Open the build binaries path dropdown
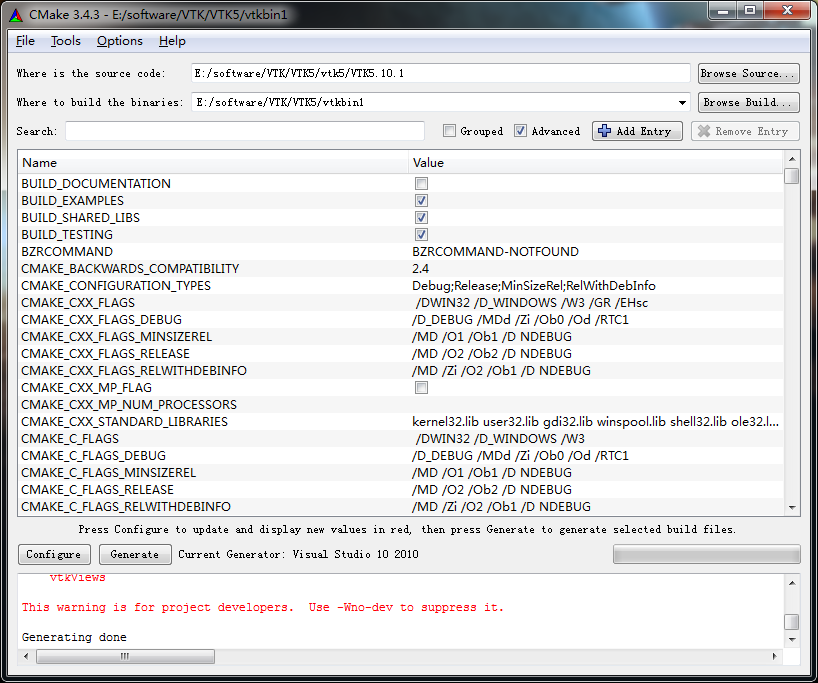Viewport: 818px width, 683px height. tap(682, 103)
